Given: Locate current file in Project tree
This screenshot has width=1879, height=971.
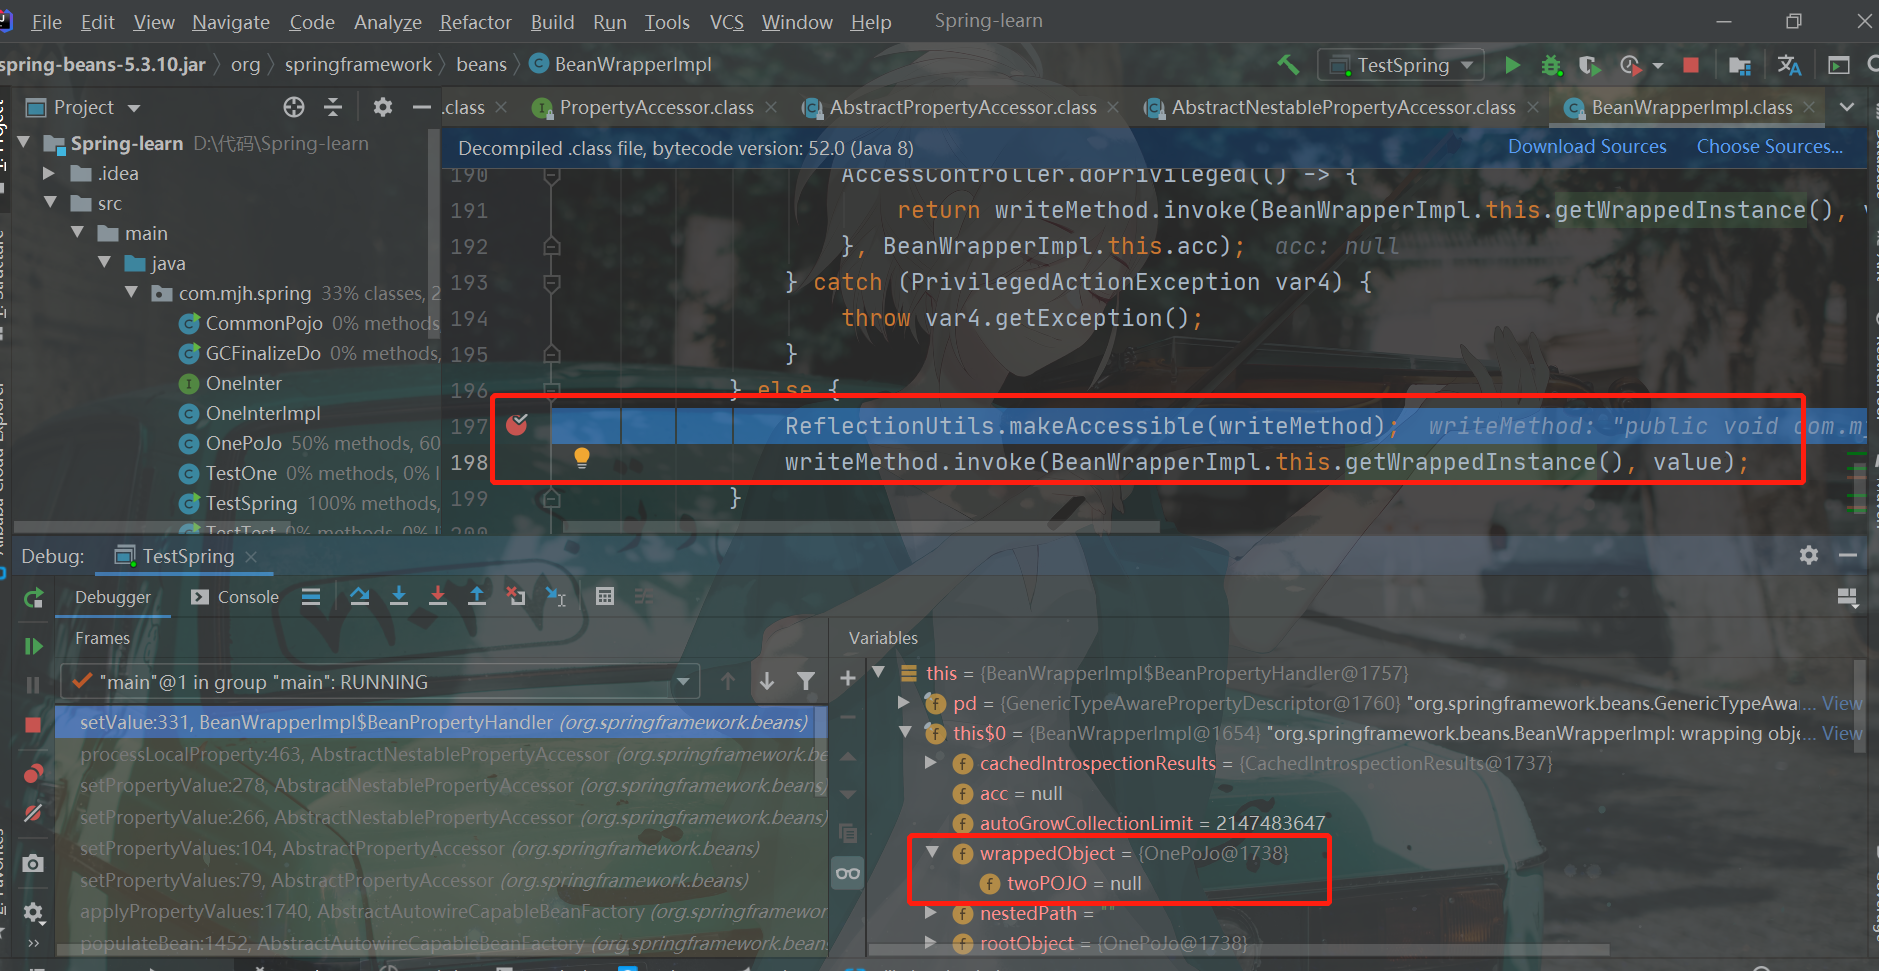Looking at the screenshot, I should click(293, 107).
